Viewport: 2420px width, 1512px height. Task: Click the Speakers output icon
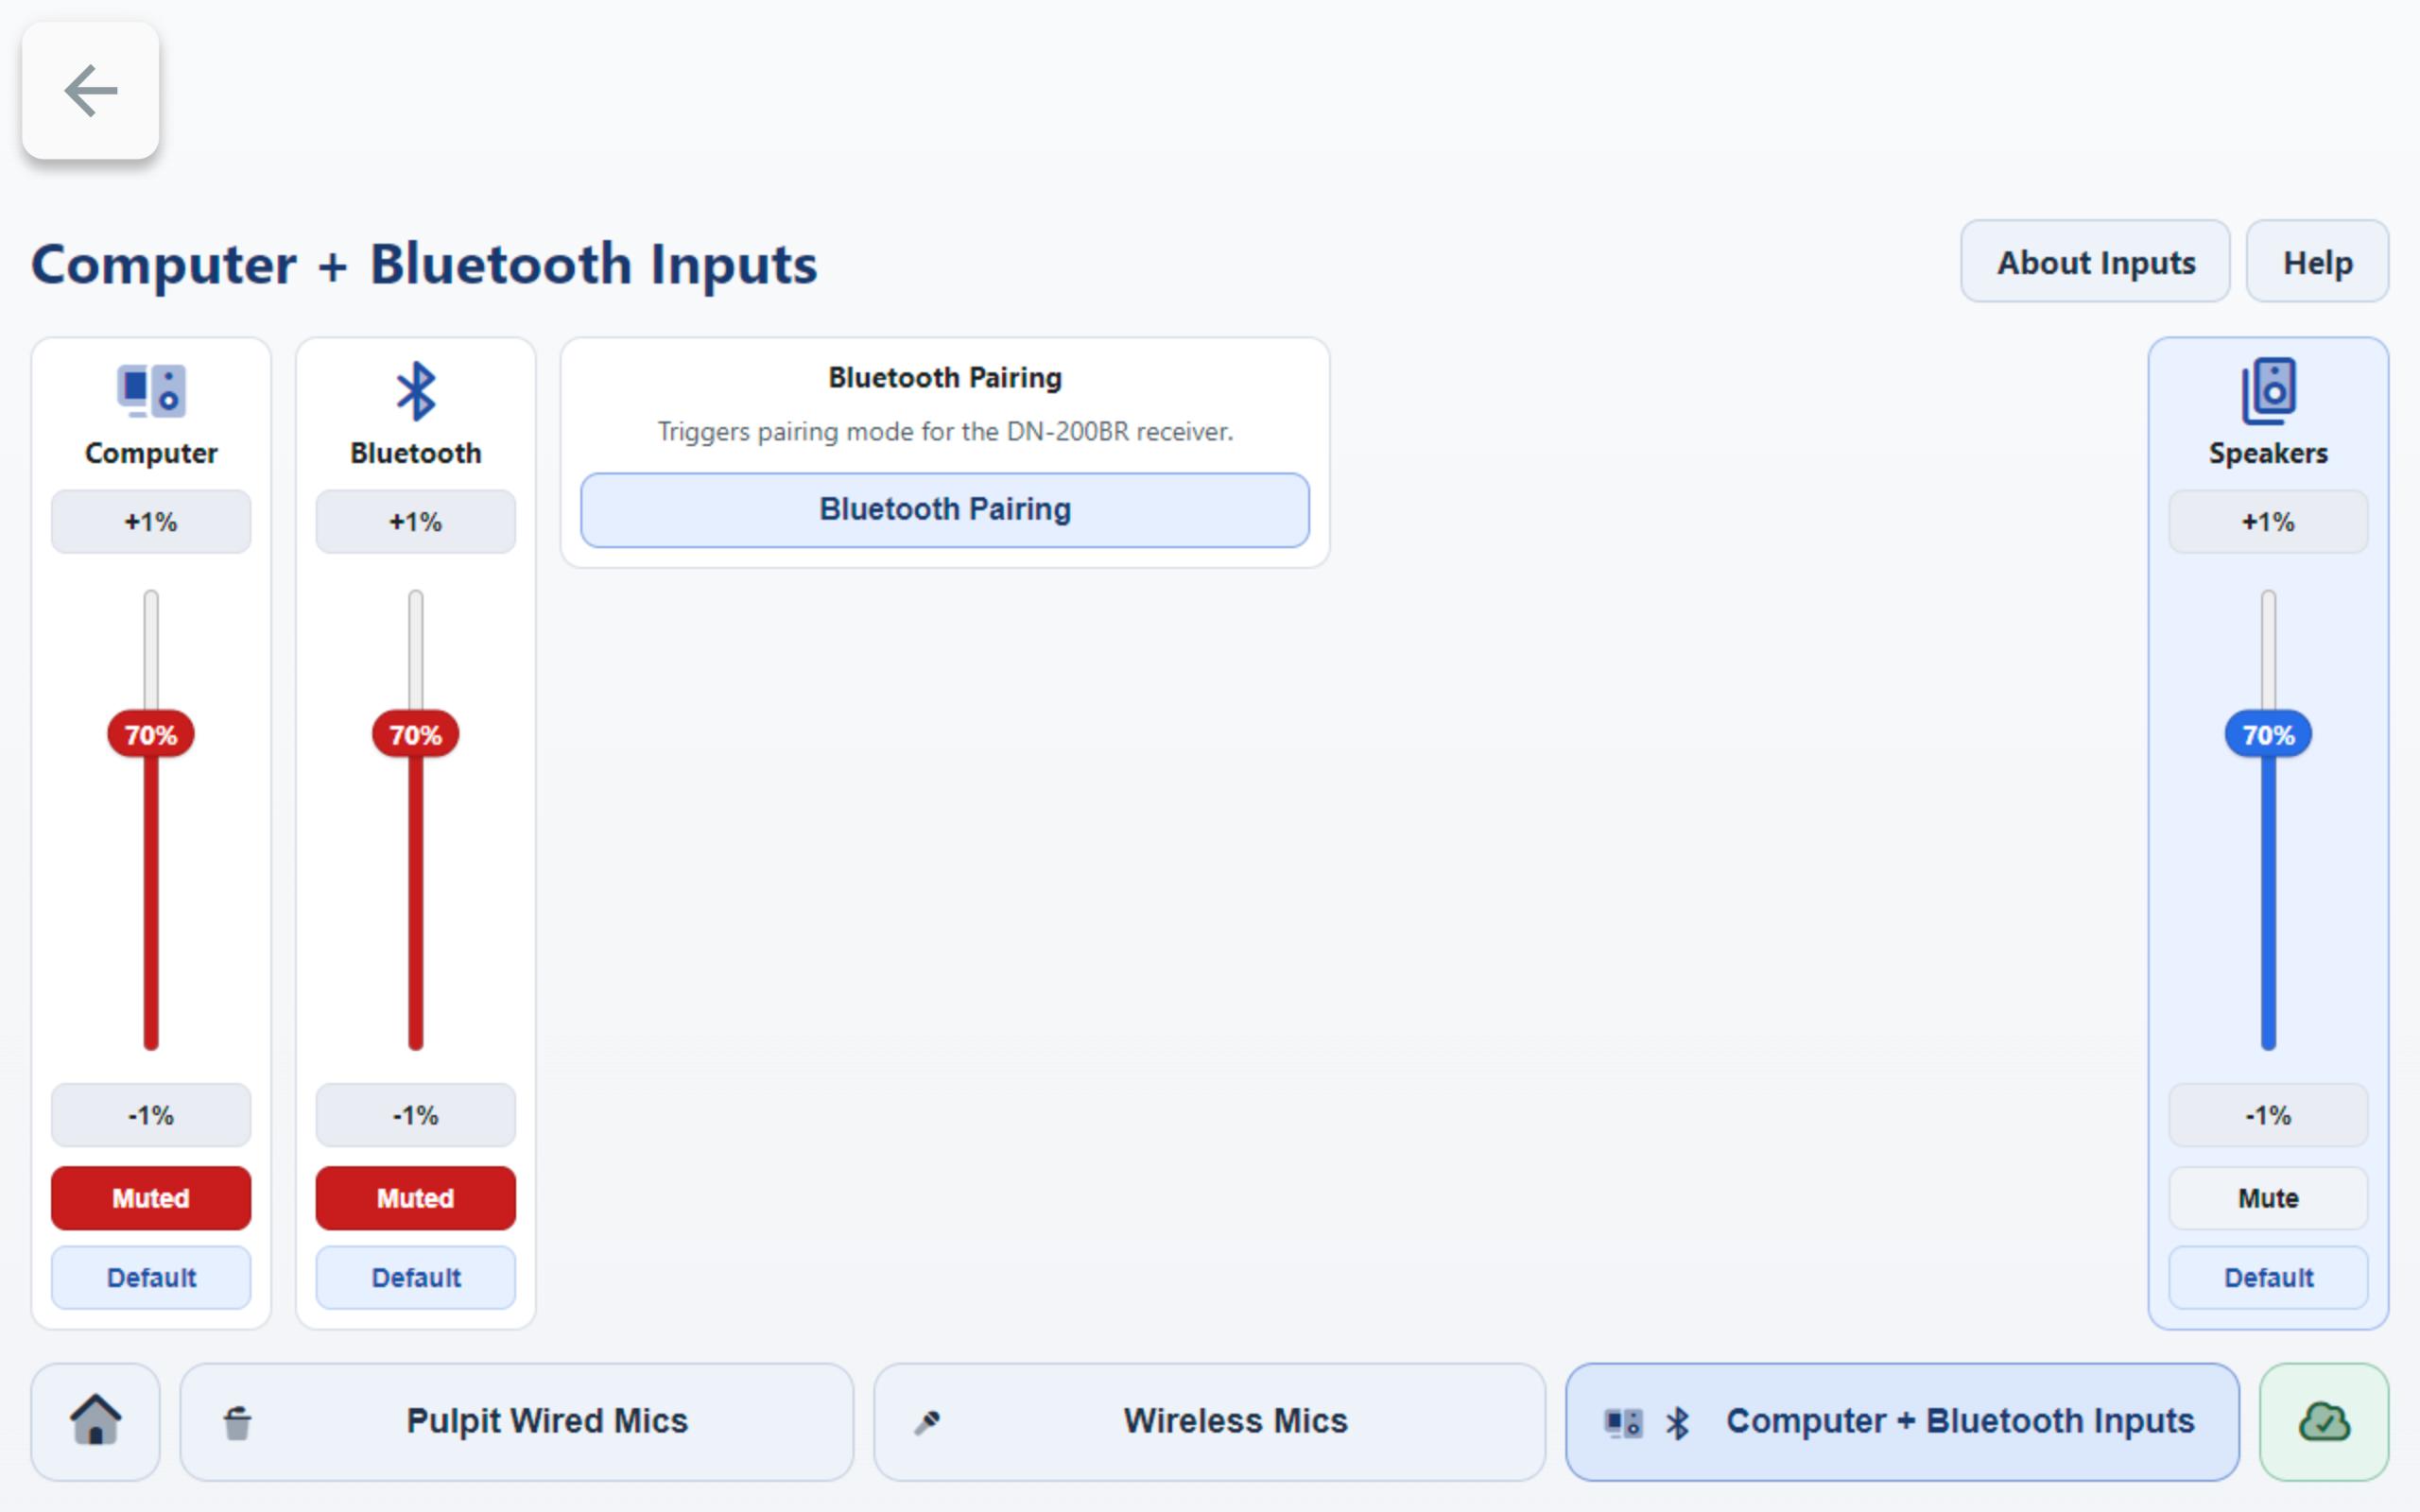coord(2267,391)
